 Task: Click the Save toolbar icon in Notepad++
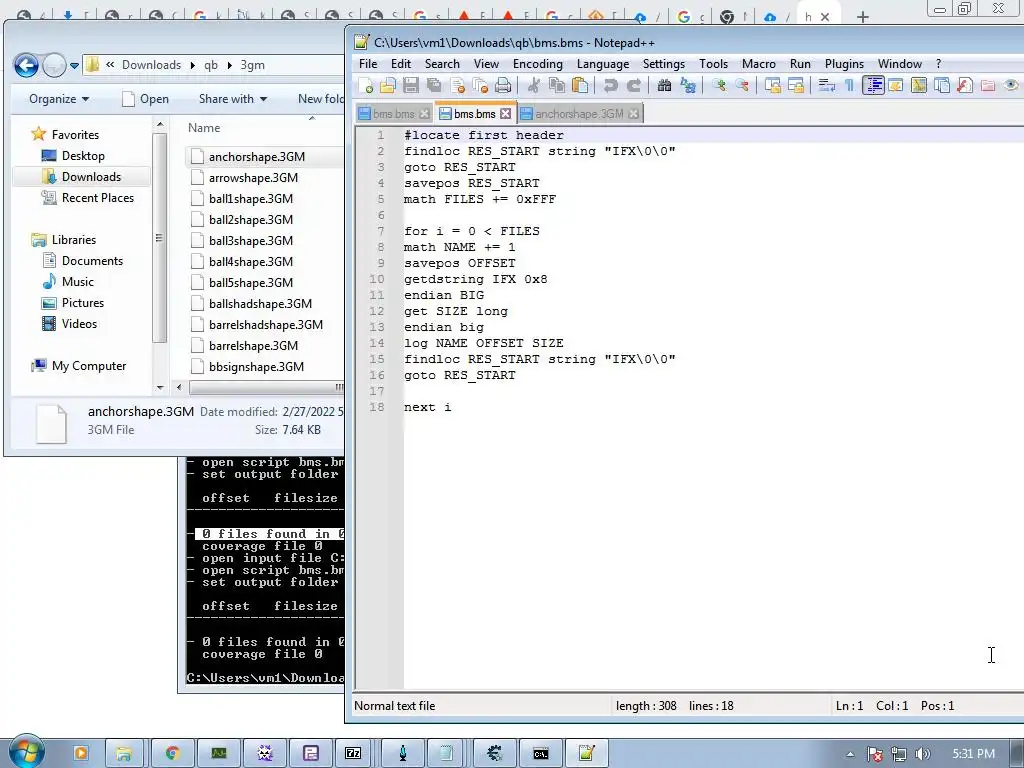[x=411, y=86]
